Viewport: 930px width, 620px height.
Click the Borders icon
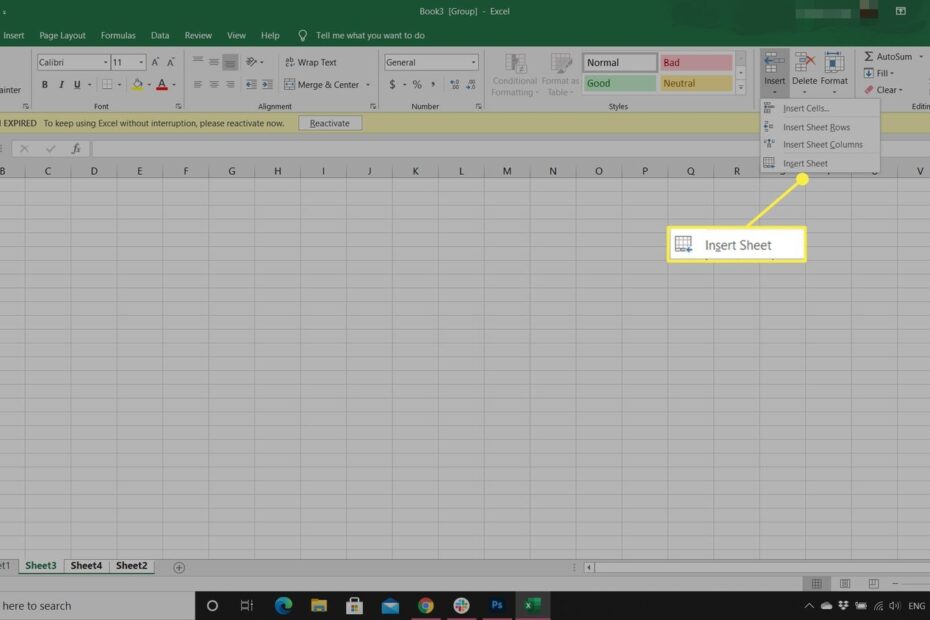107,85
